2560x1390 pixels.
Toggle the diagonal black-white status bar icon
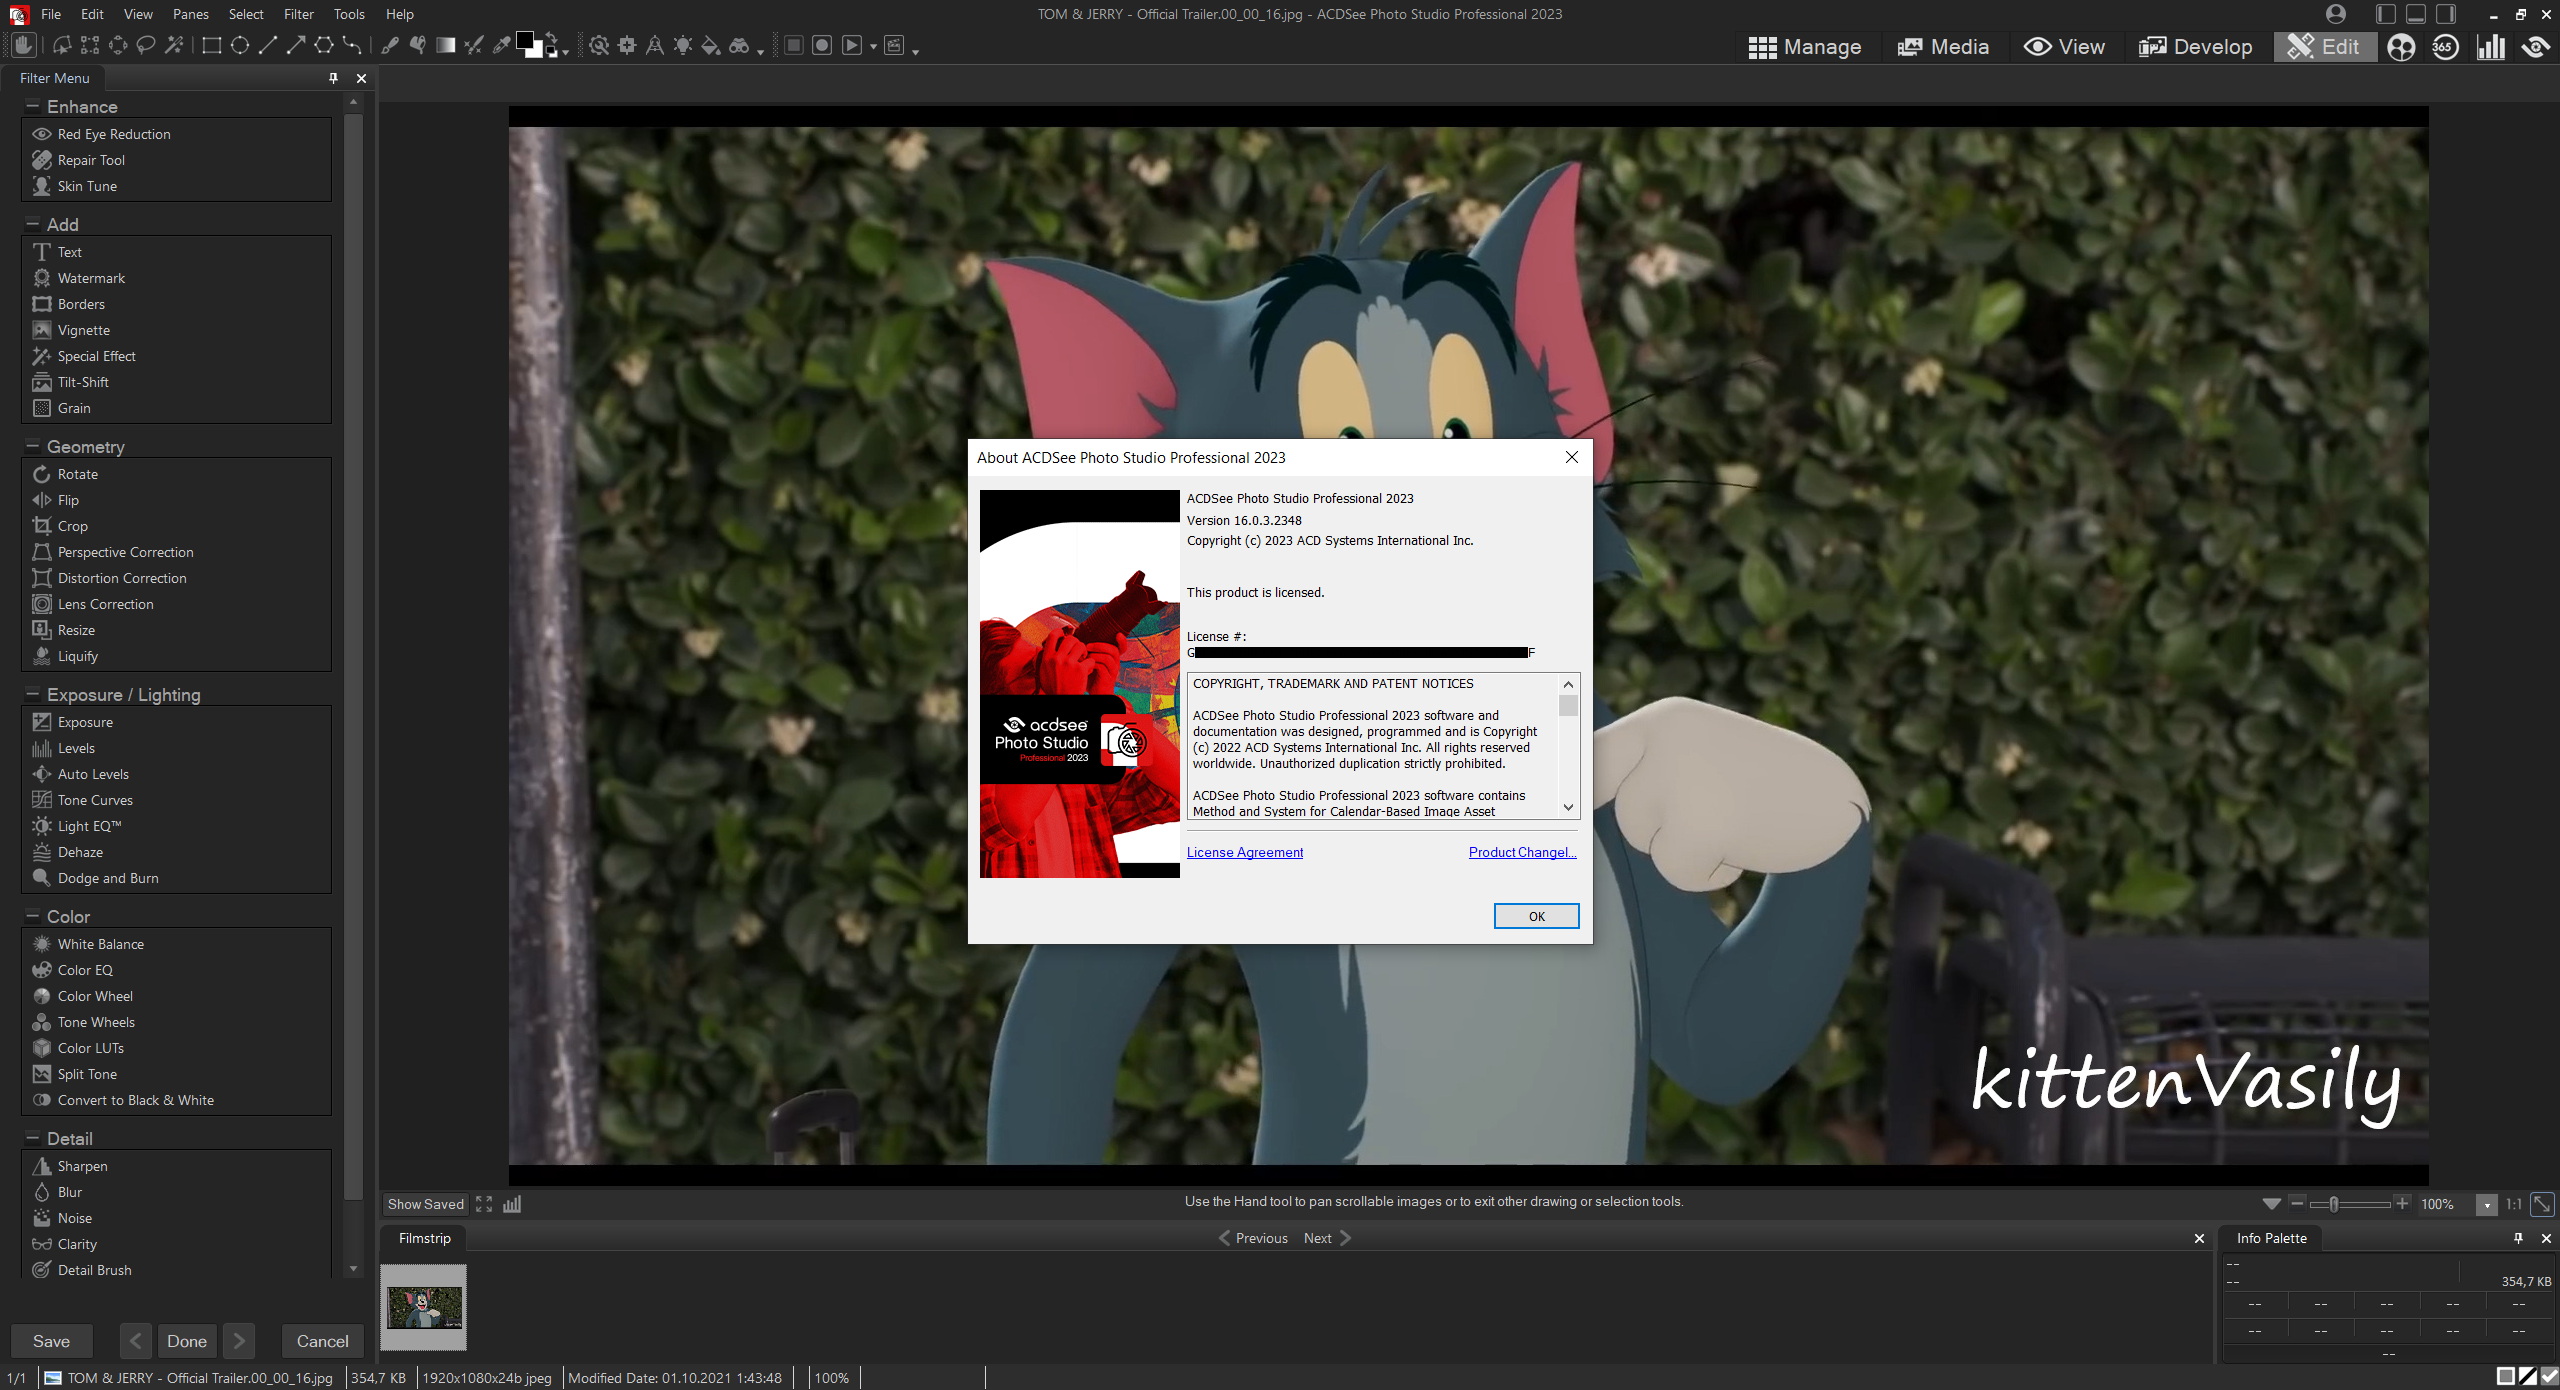pos(2528,1377)
